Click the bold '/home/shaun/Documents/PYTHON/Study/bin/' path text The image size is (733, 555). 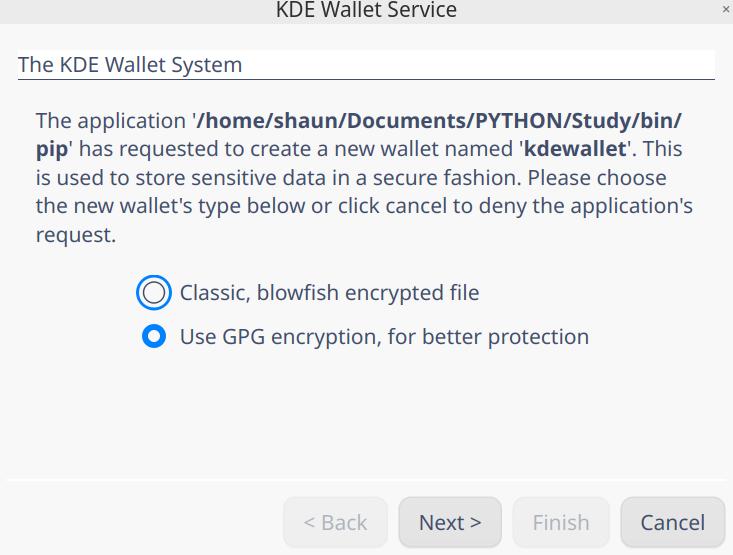tap(440, 121)
